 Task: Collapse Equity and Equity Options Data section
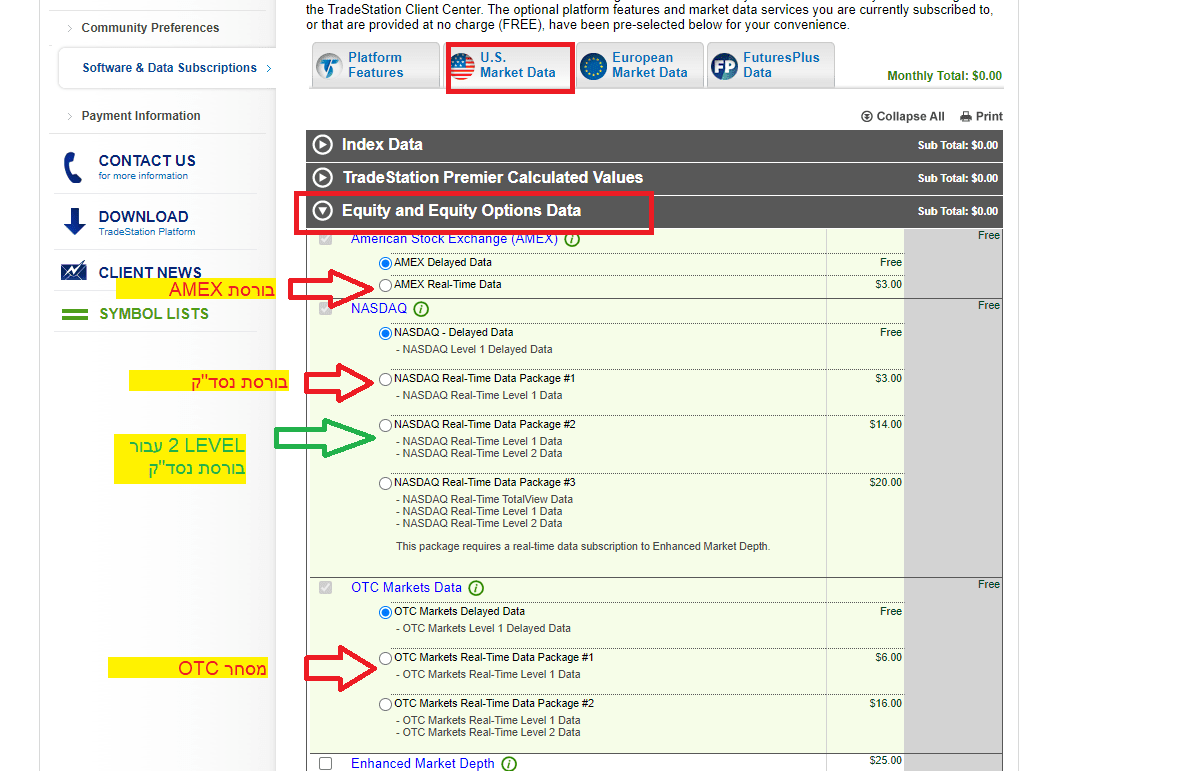point(322,211)
